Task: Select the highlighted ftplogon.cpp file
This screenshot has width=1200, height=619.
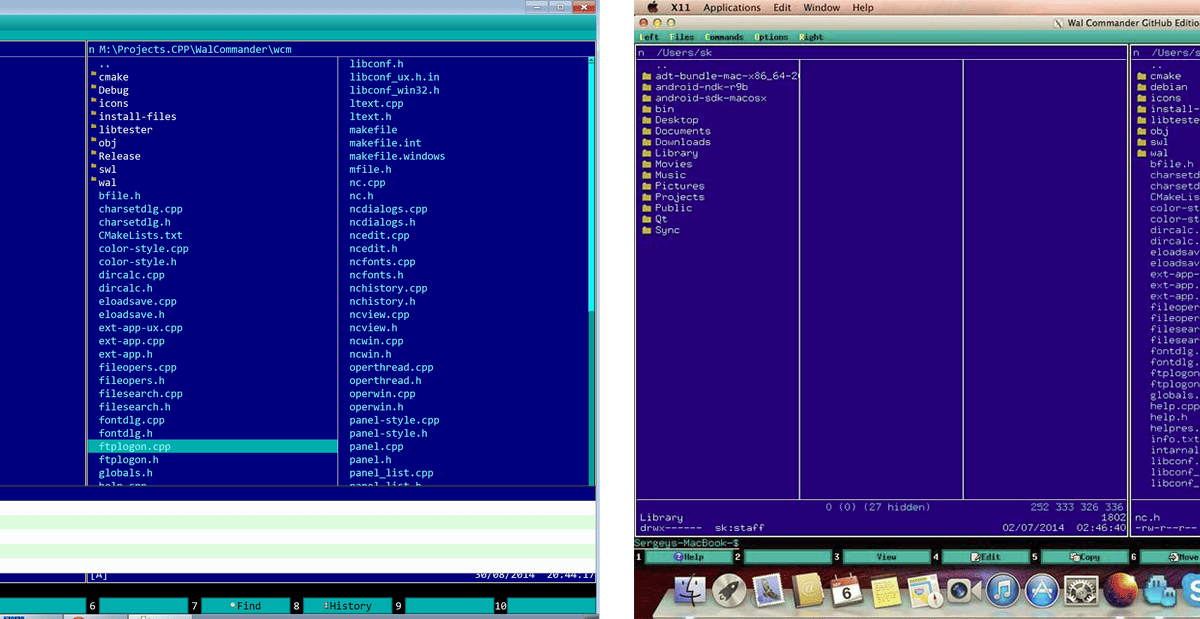Action: coord(212,446)
